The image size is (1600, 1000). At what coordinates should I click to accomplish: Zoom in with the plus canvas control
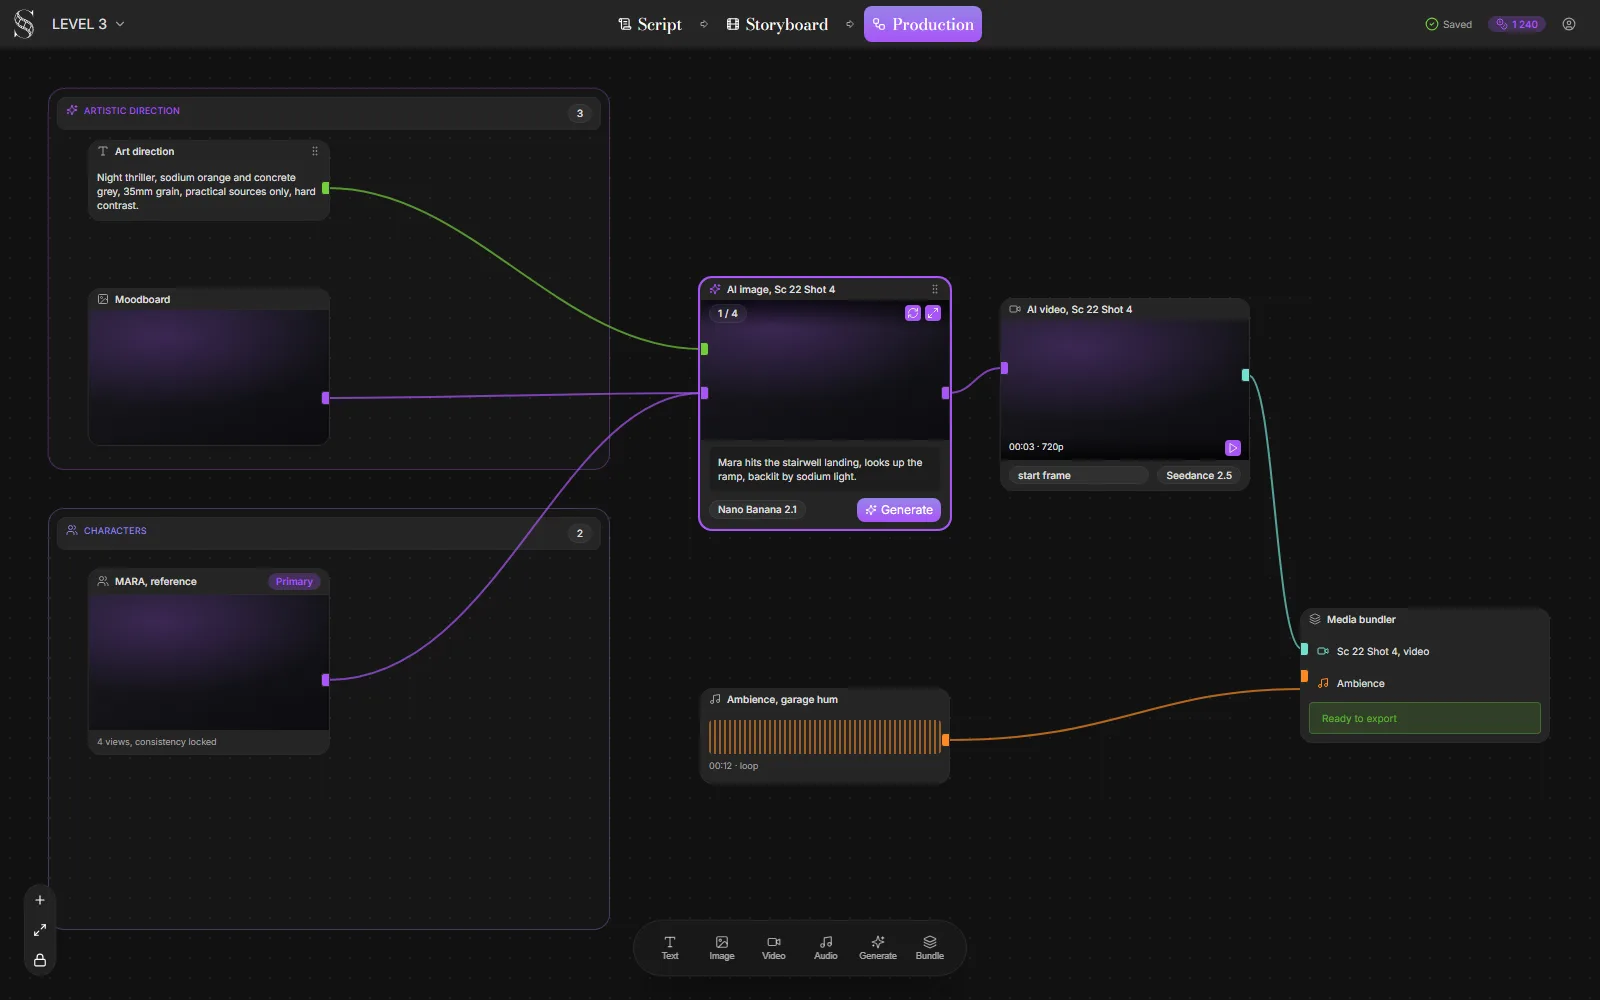pyautogui.click(x=40, y=900)
